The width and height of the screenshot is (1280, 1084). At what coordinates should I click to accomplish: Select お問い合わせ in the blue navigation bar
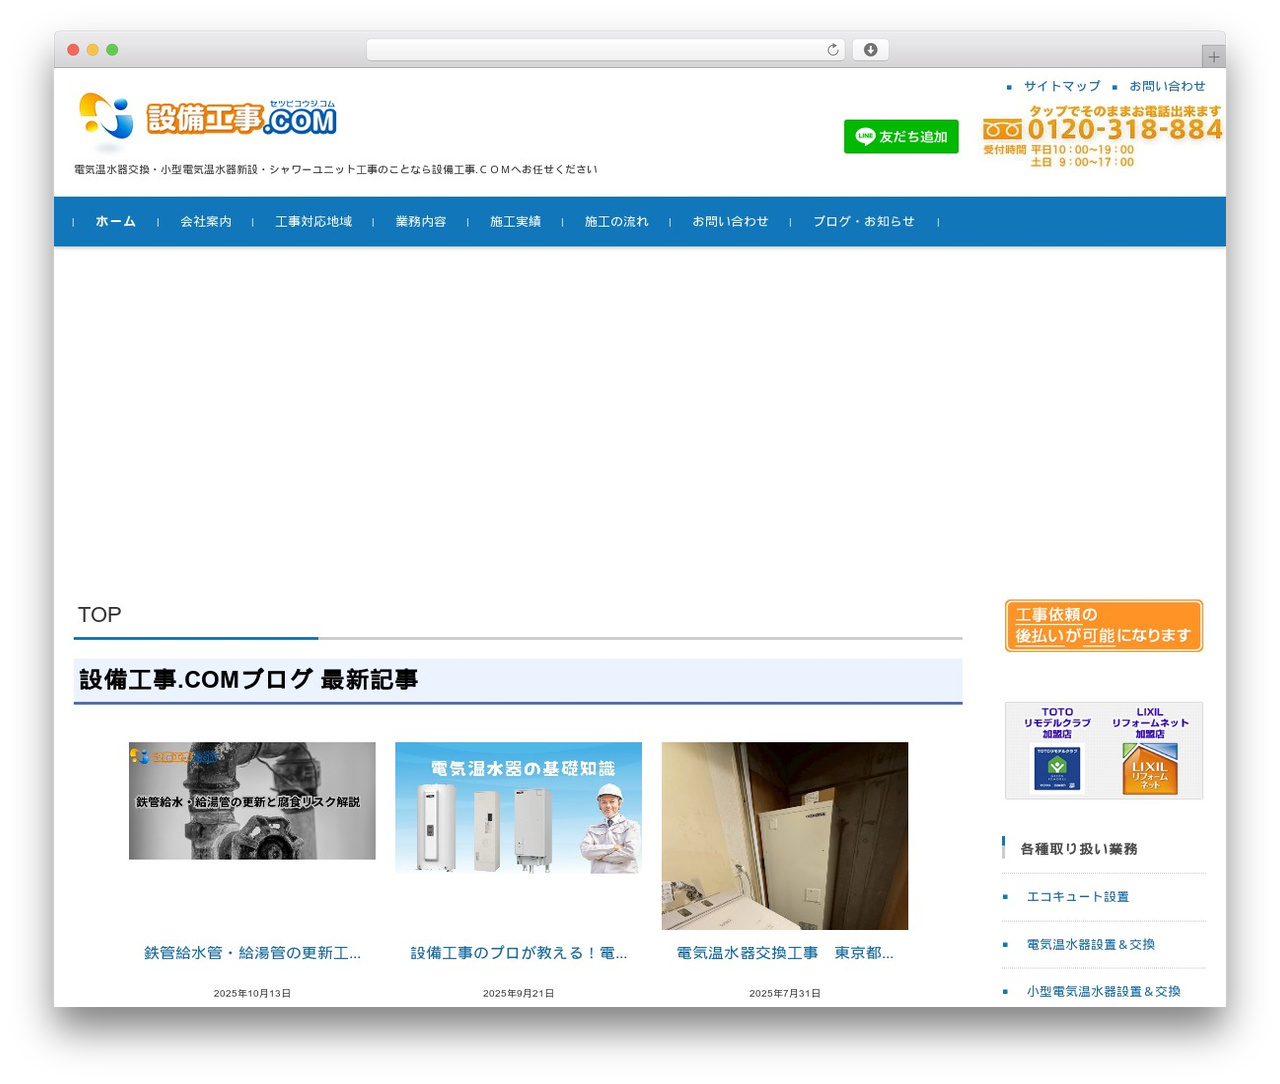[730, 222]
